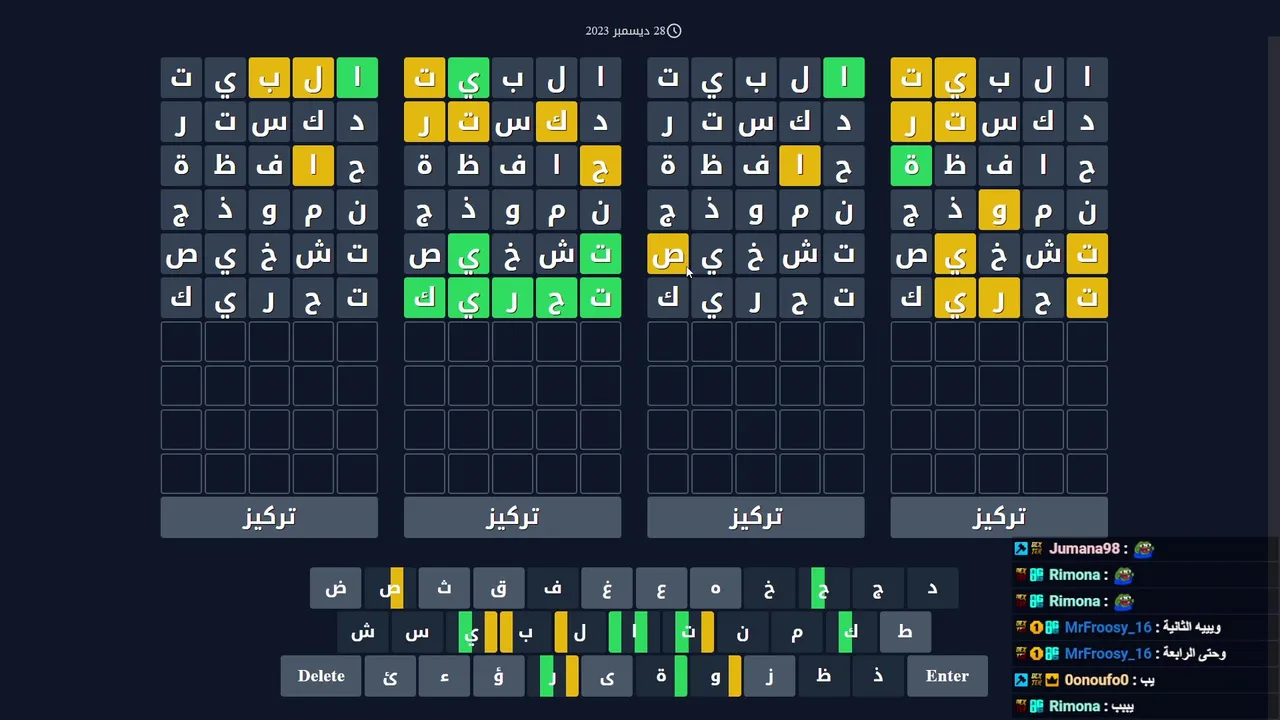
Task: Click تركيز under the board with yellow ل tile
Action: 269,517
